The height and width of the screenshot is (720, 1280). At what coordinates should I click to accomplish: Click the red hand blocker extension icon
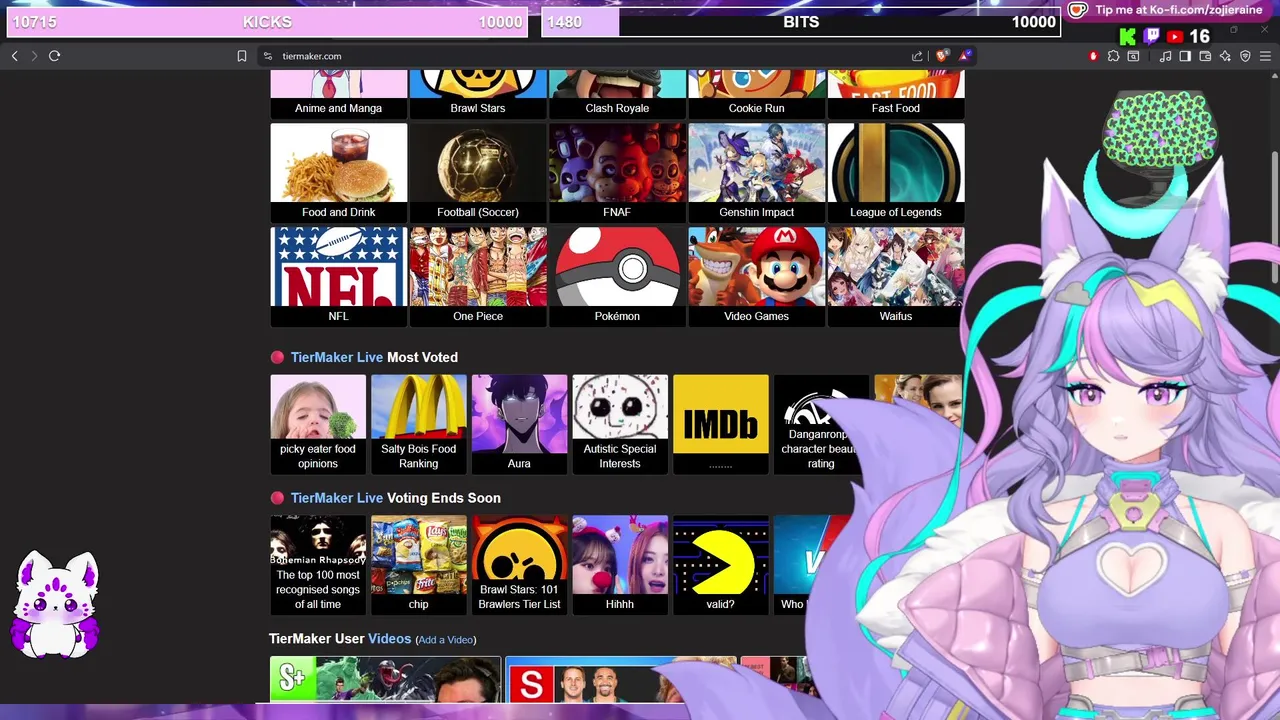click(x=1093, y=56)
